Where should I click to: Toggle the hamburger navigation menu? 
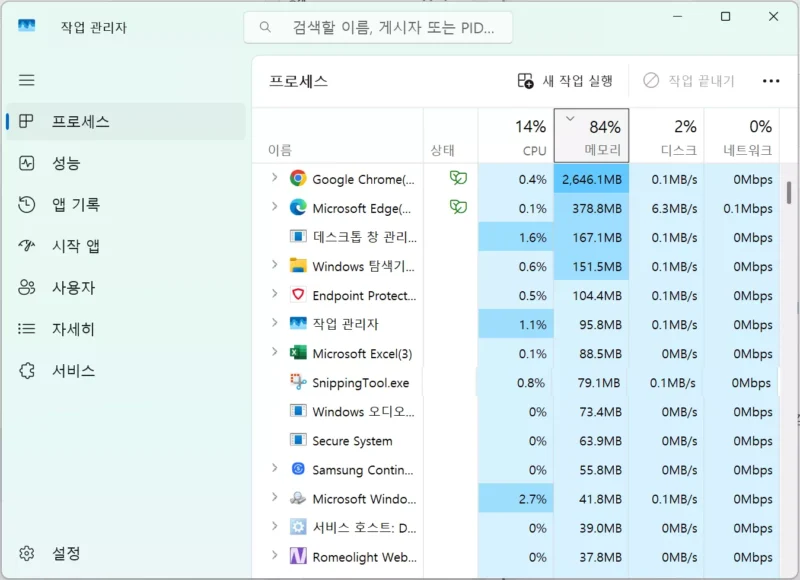27,80
